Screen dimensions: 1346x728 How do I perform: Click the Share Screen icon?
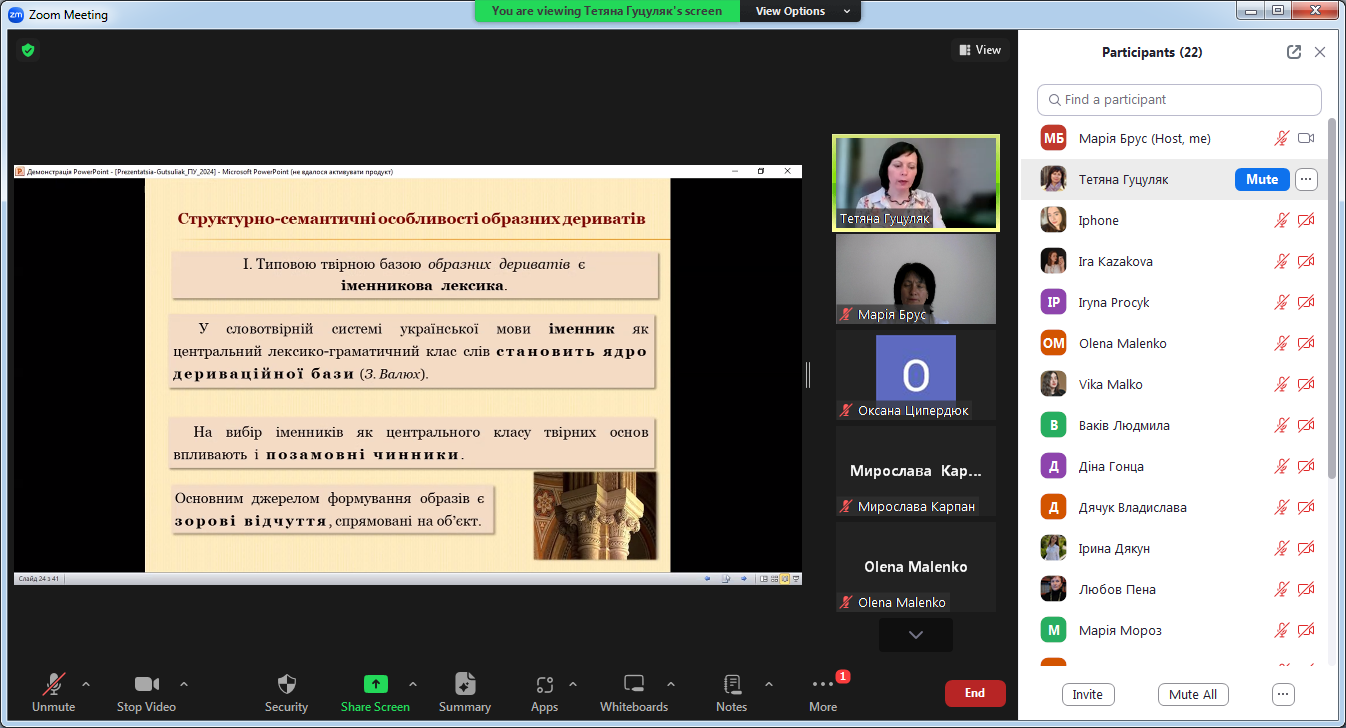(375, 685)
